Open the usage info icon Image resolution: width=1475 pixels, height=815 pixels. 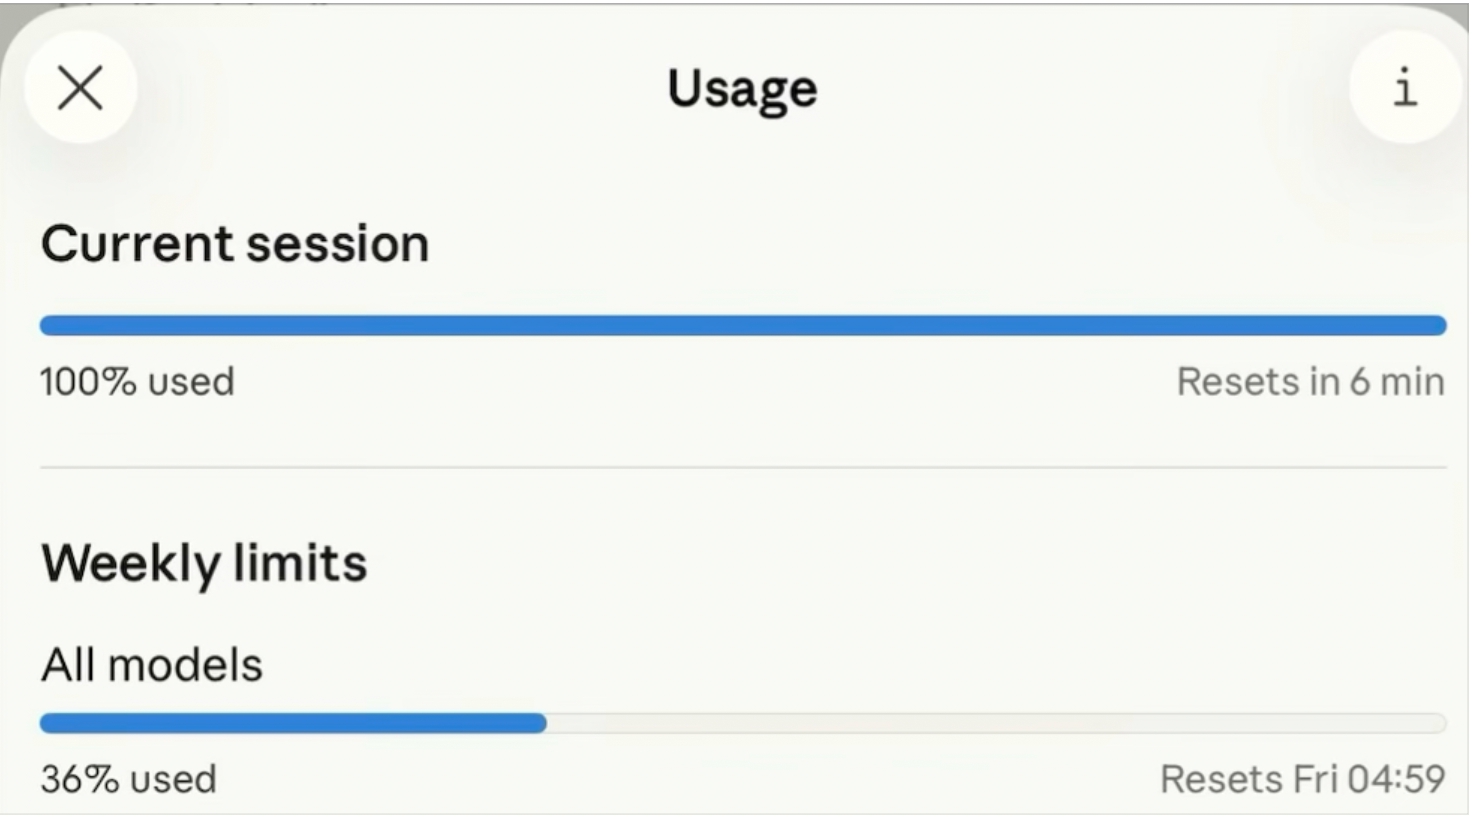click(1405, 87)
